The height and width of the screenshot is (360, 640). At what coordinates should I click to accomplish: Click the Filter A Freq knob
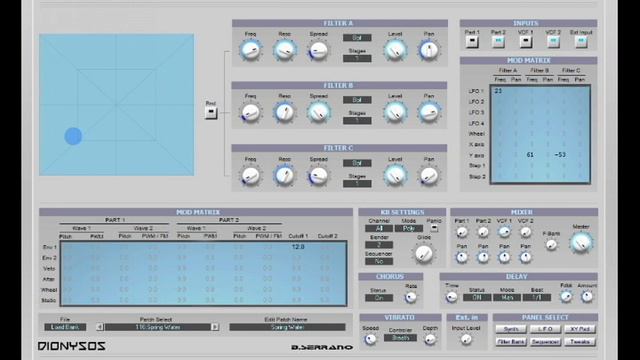[250, 51]
